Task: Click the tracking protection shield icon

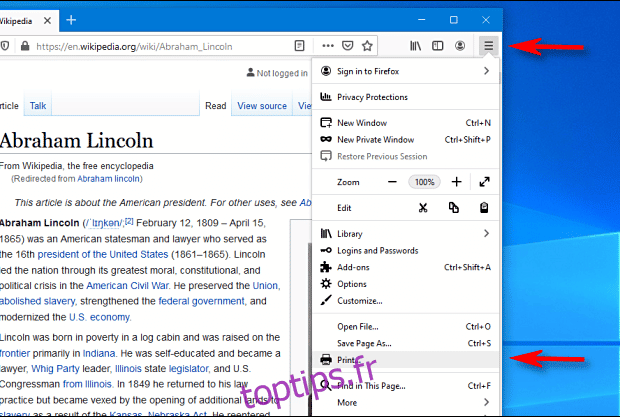Action: pyautogui.click(x=5, y=46)
